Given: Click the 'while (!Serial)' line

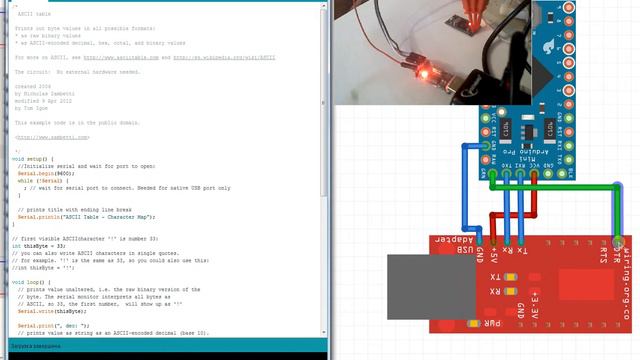Looking at the screenshot, I should (43, 181).
